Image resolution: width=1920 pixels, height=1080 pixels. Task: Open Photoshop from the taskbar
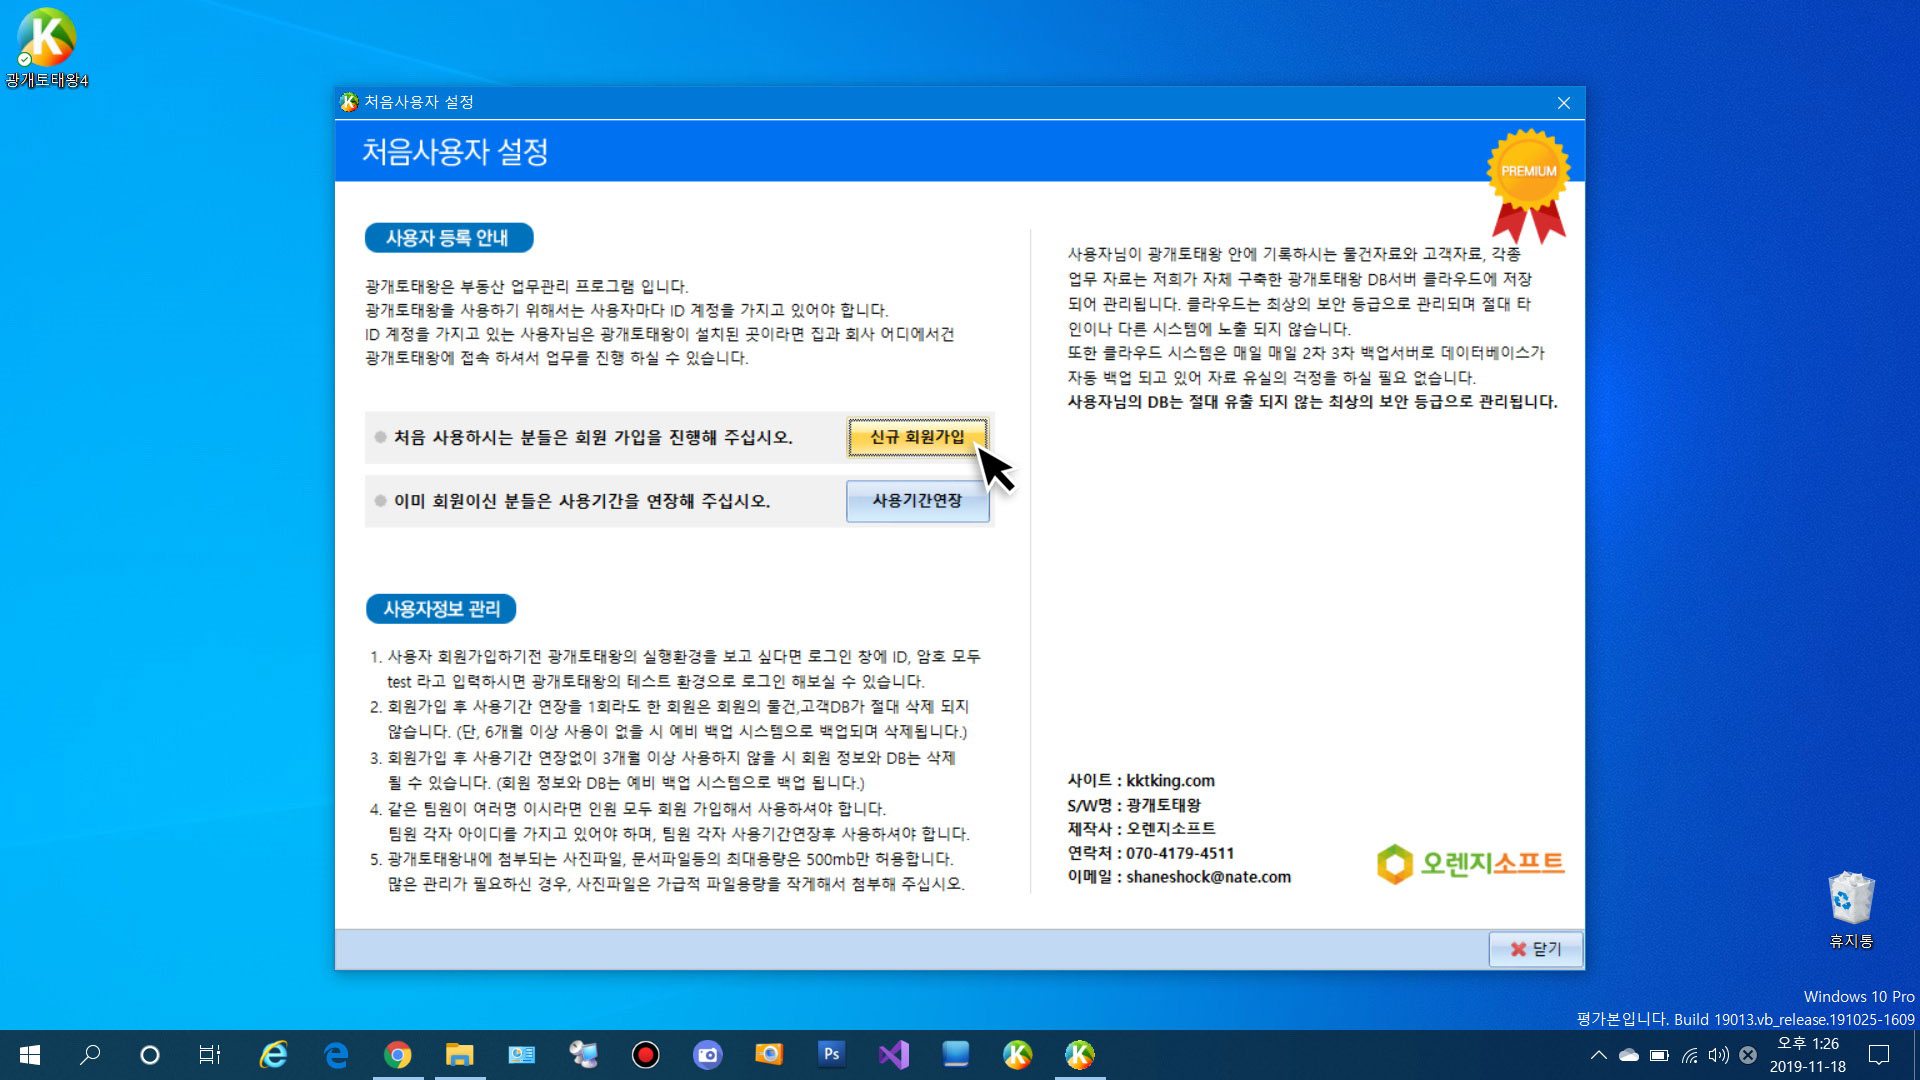(831, 1054)
